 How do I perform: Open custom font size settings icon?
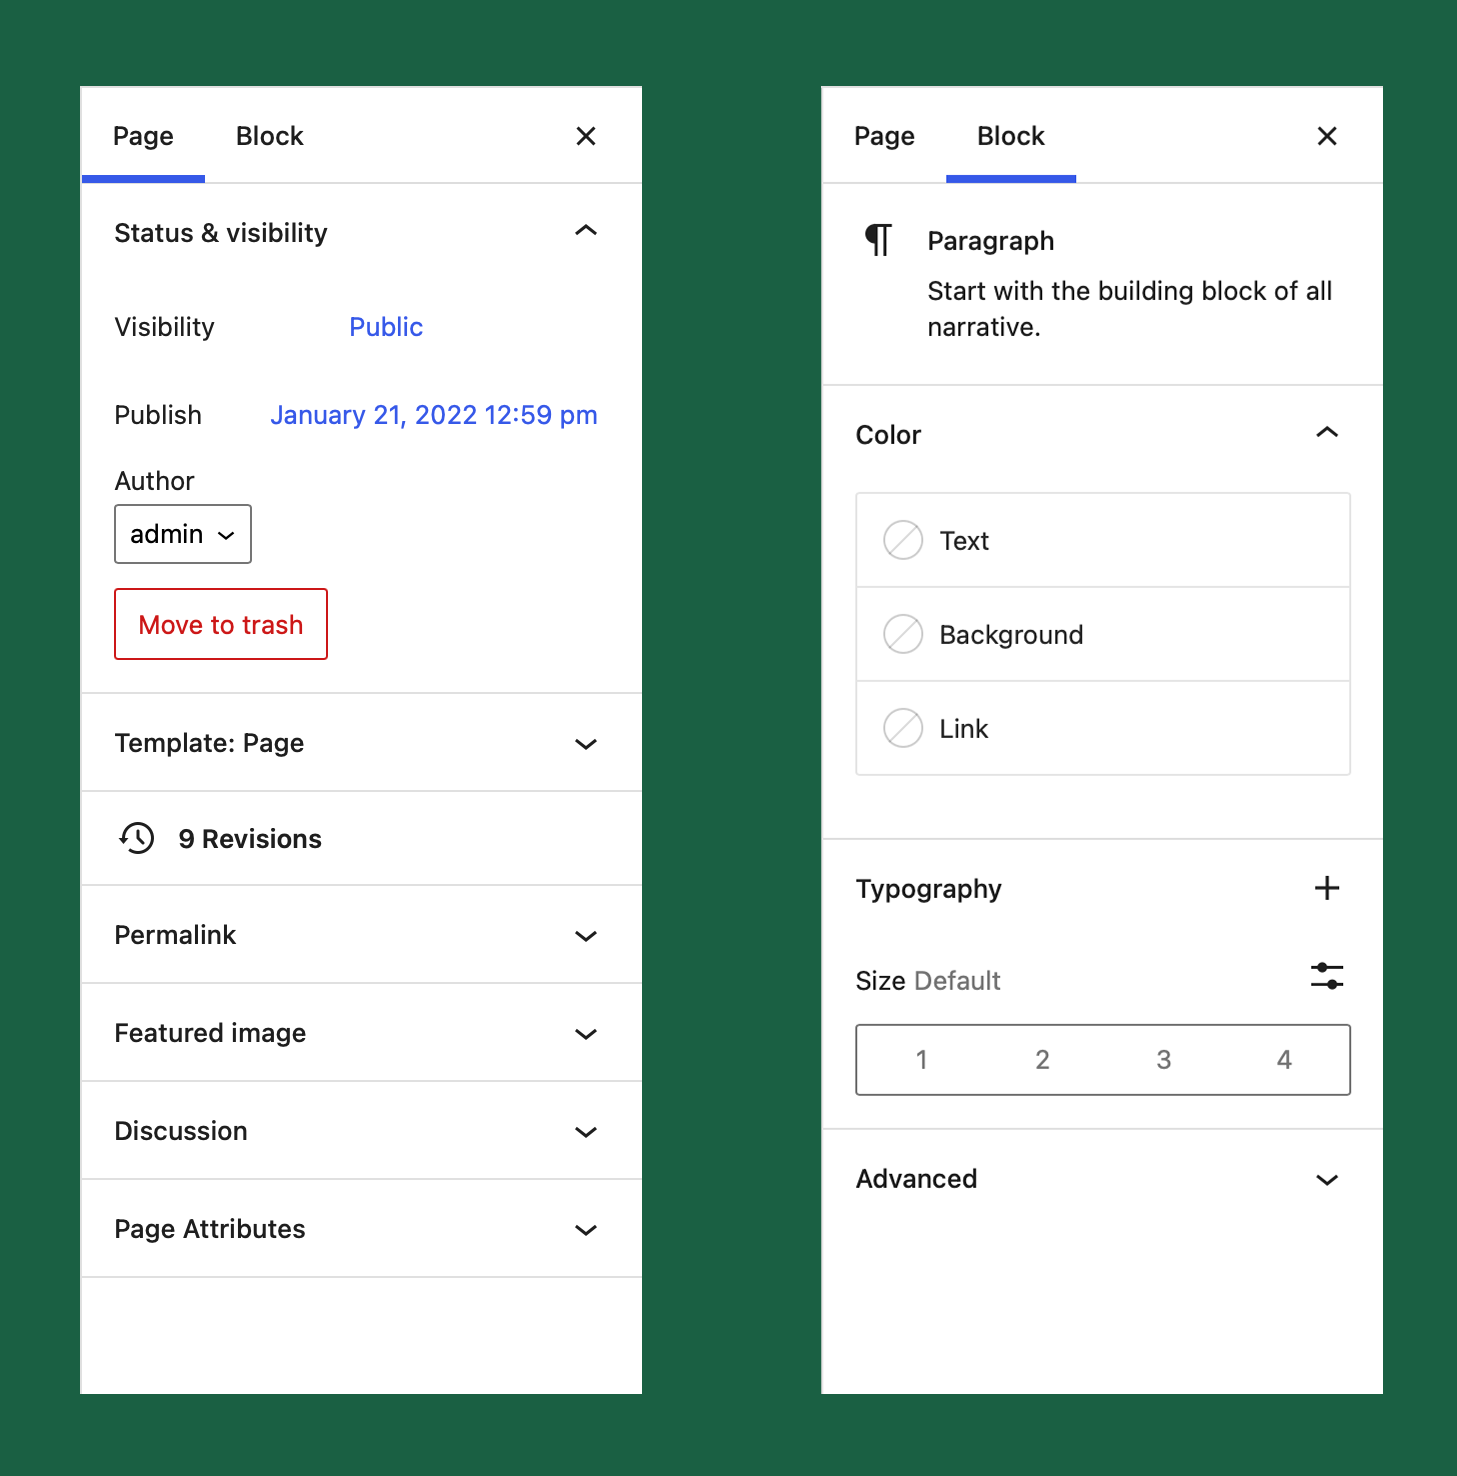[1327, 976]
